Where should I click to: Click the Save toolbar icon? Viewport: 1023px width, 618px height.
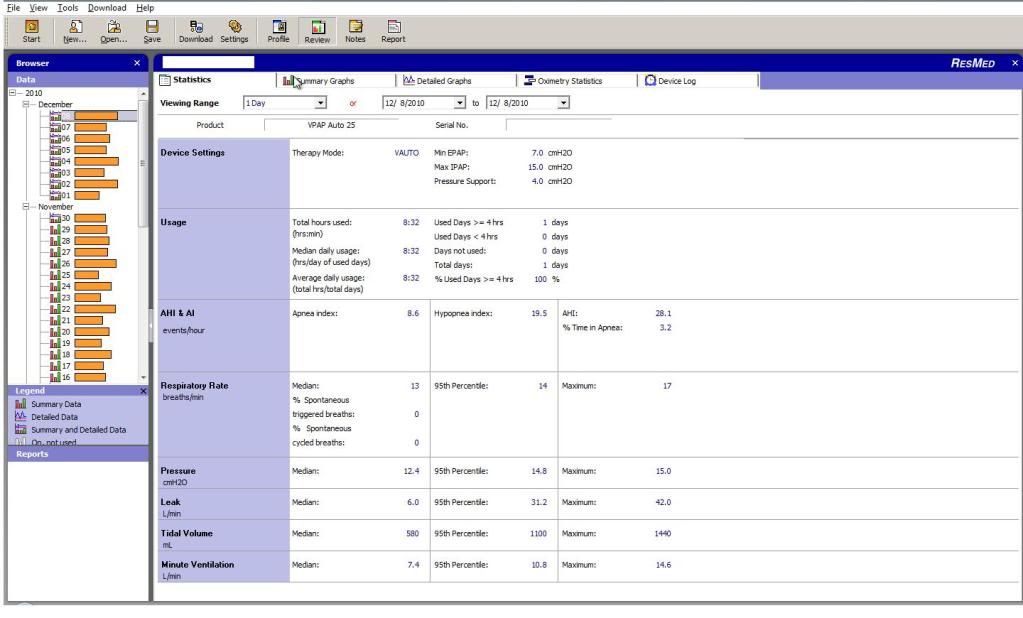152,31
